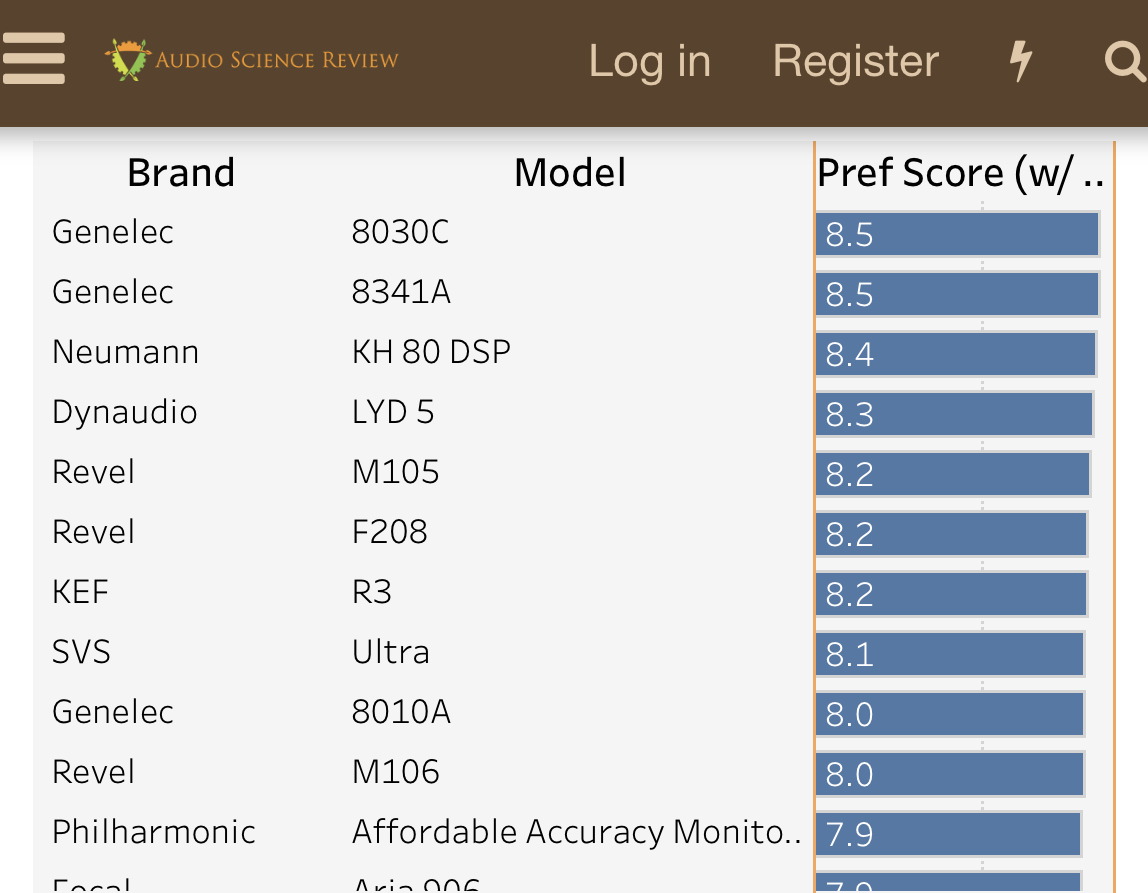This screenshot has height=893, width=1148.
Task: Click the 7.9 score bar for Philharmonic
Action: pyautogui.click(x=948, y=834)
